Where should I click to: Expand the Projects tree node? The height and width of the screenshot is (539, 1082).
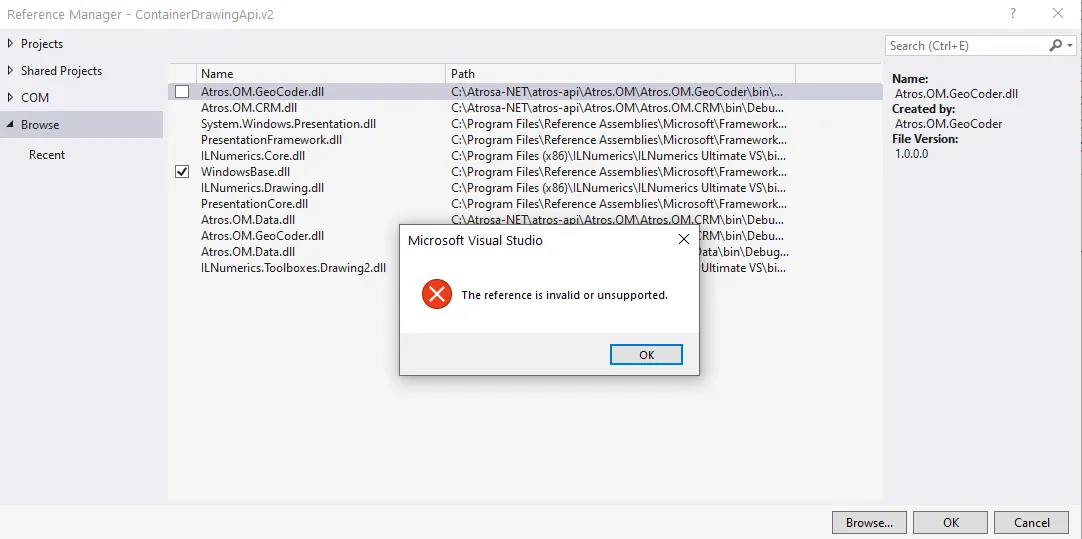[x=10, y=43]
